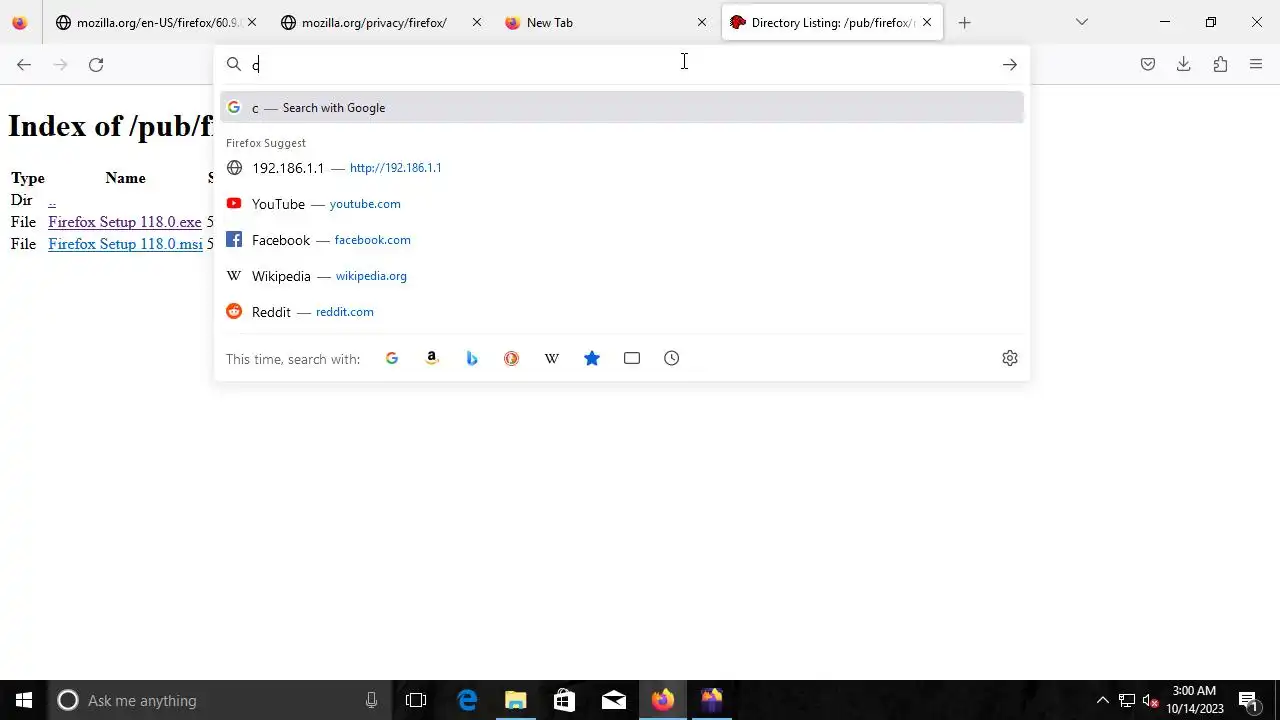1280x720 pixels.
Task: Click the Firefox View icon in tab strip
Action: pyautogui.click(x=20, y=22)
